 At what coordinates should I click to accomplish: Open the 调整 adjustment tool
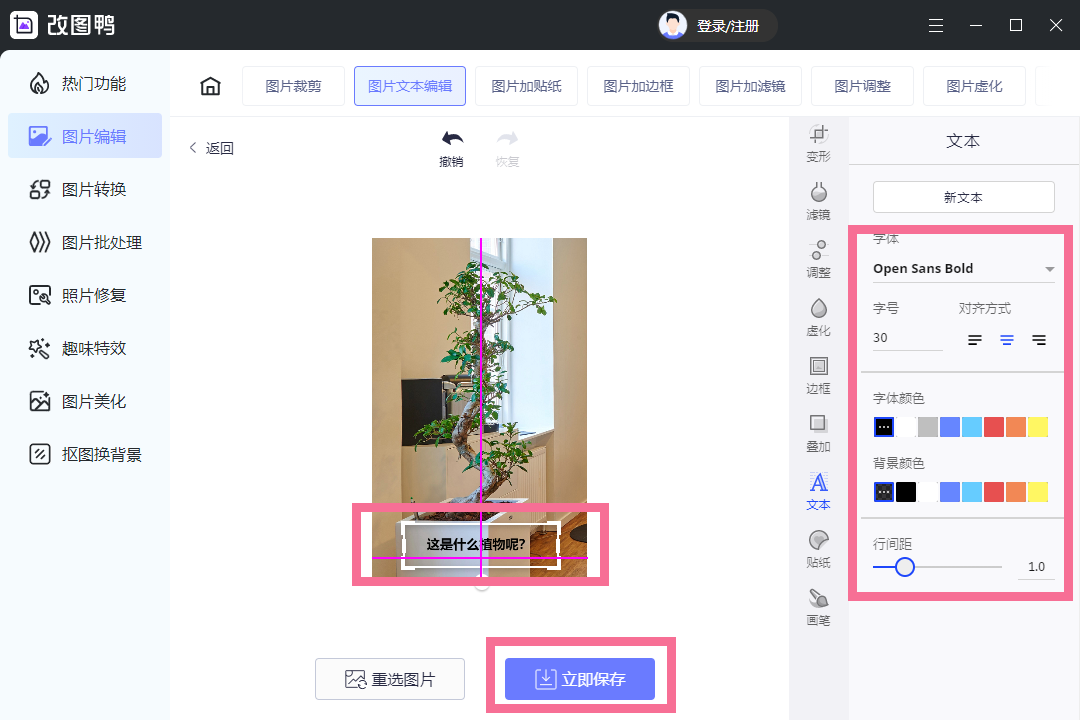[818, 259]
